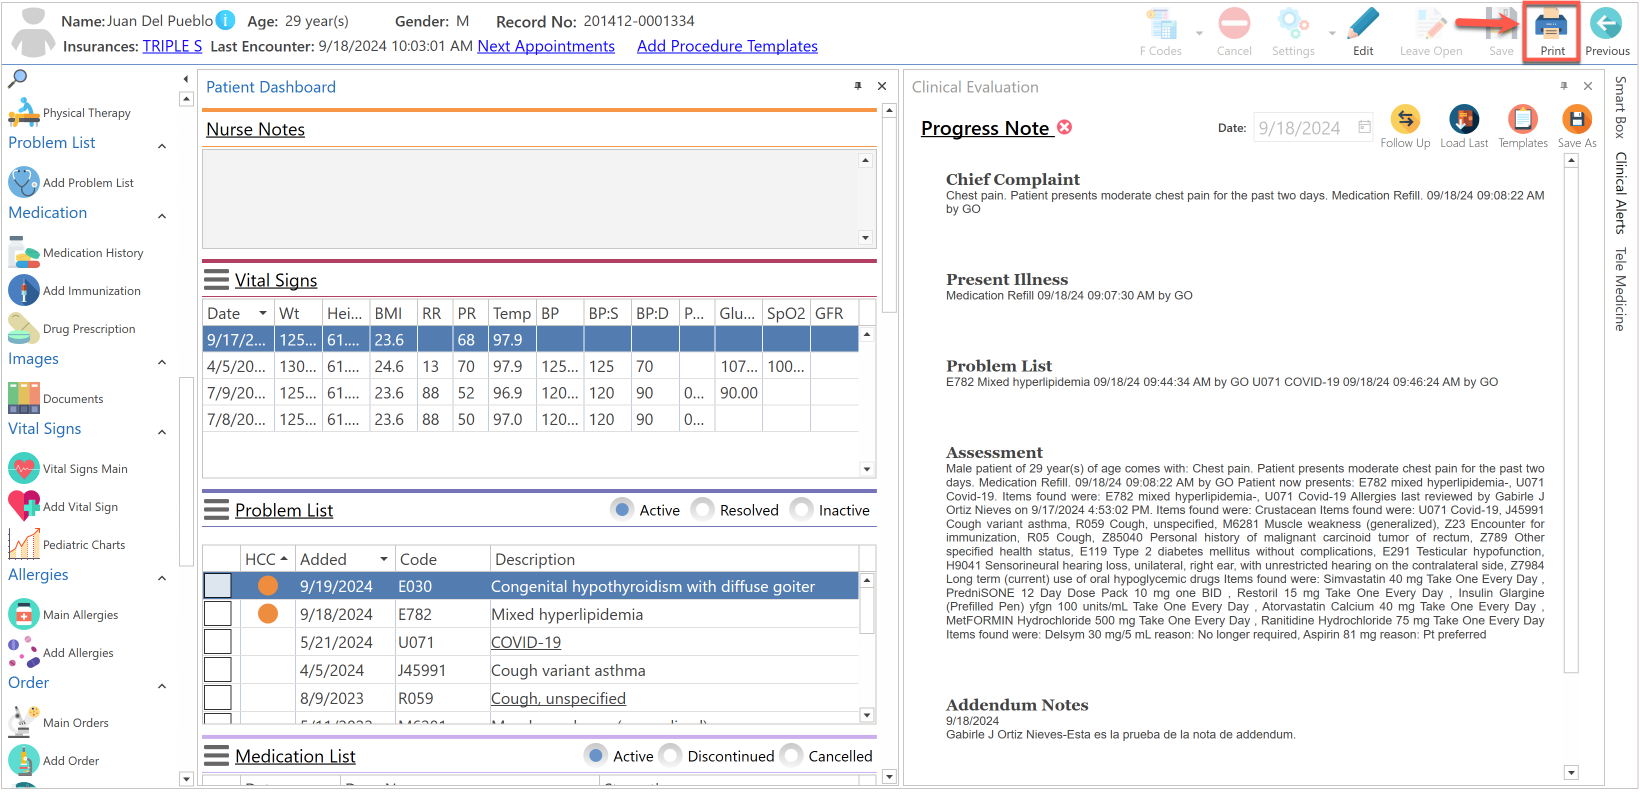Collapse the Order sidebar section
Image resolution: width=1640 pixels, height=792 pixels.
[162, 686]
